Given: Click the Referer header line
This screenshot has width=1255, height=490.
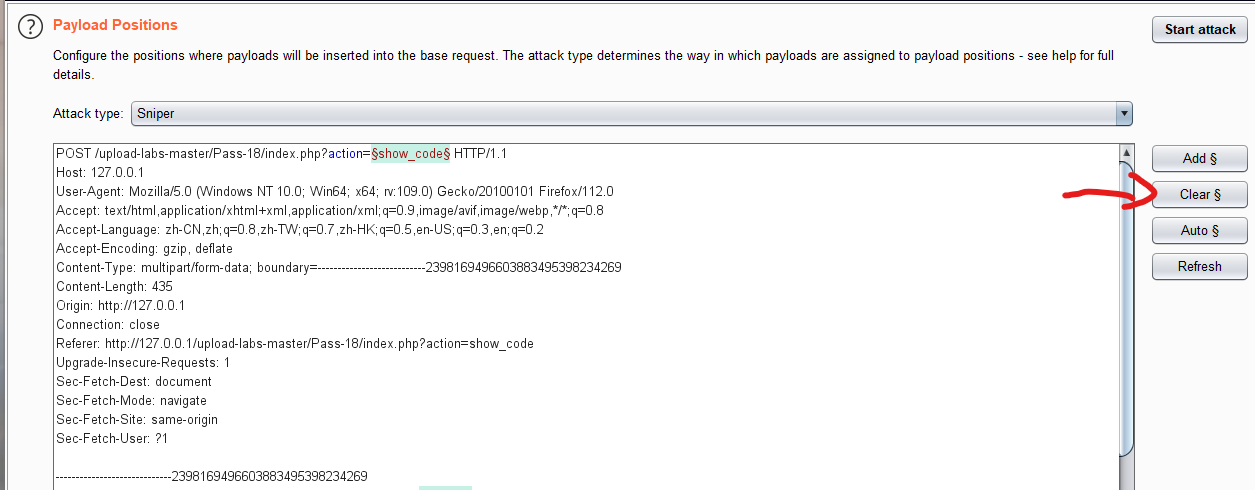Looking at the screenshot, I should (294, 344).
